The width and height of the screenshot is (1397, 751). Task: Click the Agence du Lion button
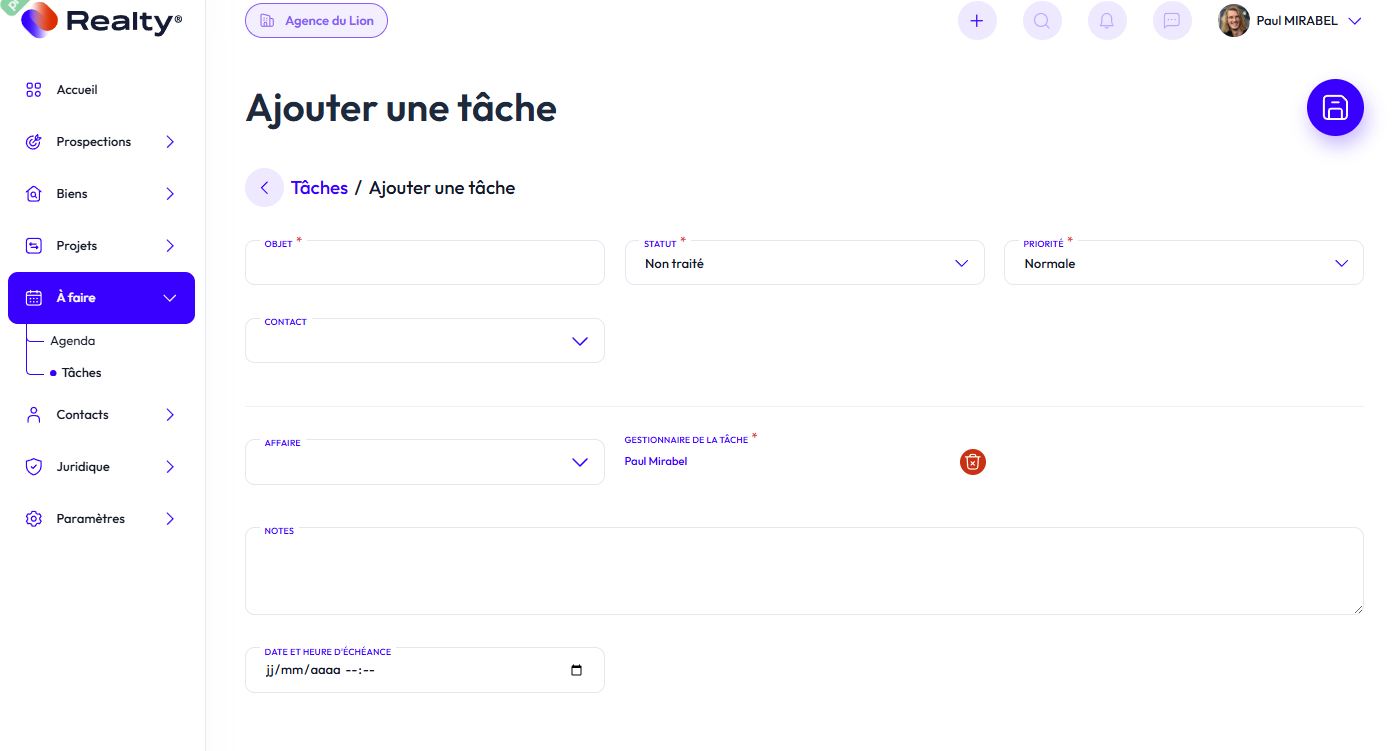(x=316, y=21)
